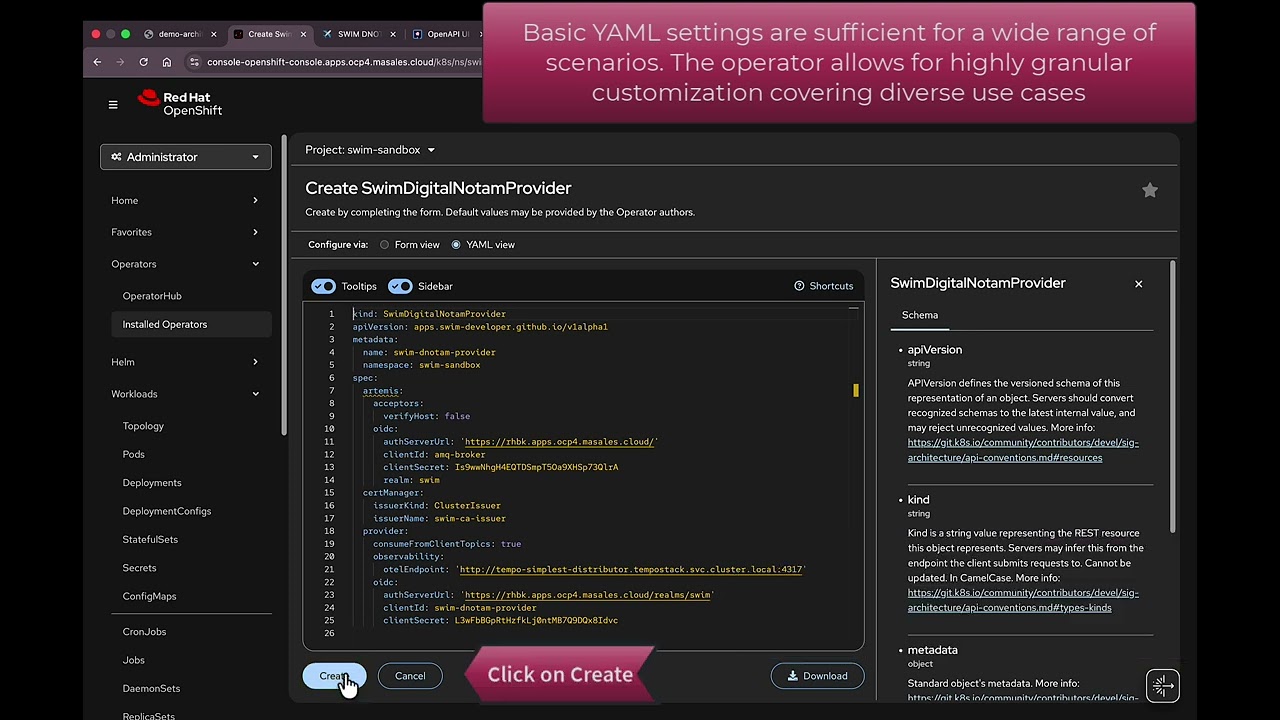1280x720 pixels.
Task: Click the macOS red close window button
Action: pos(96,34)
